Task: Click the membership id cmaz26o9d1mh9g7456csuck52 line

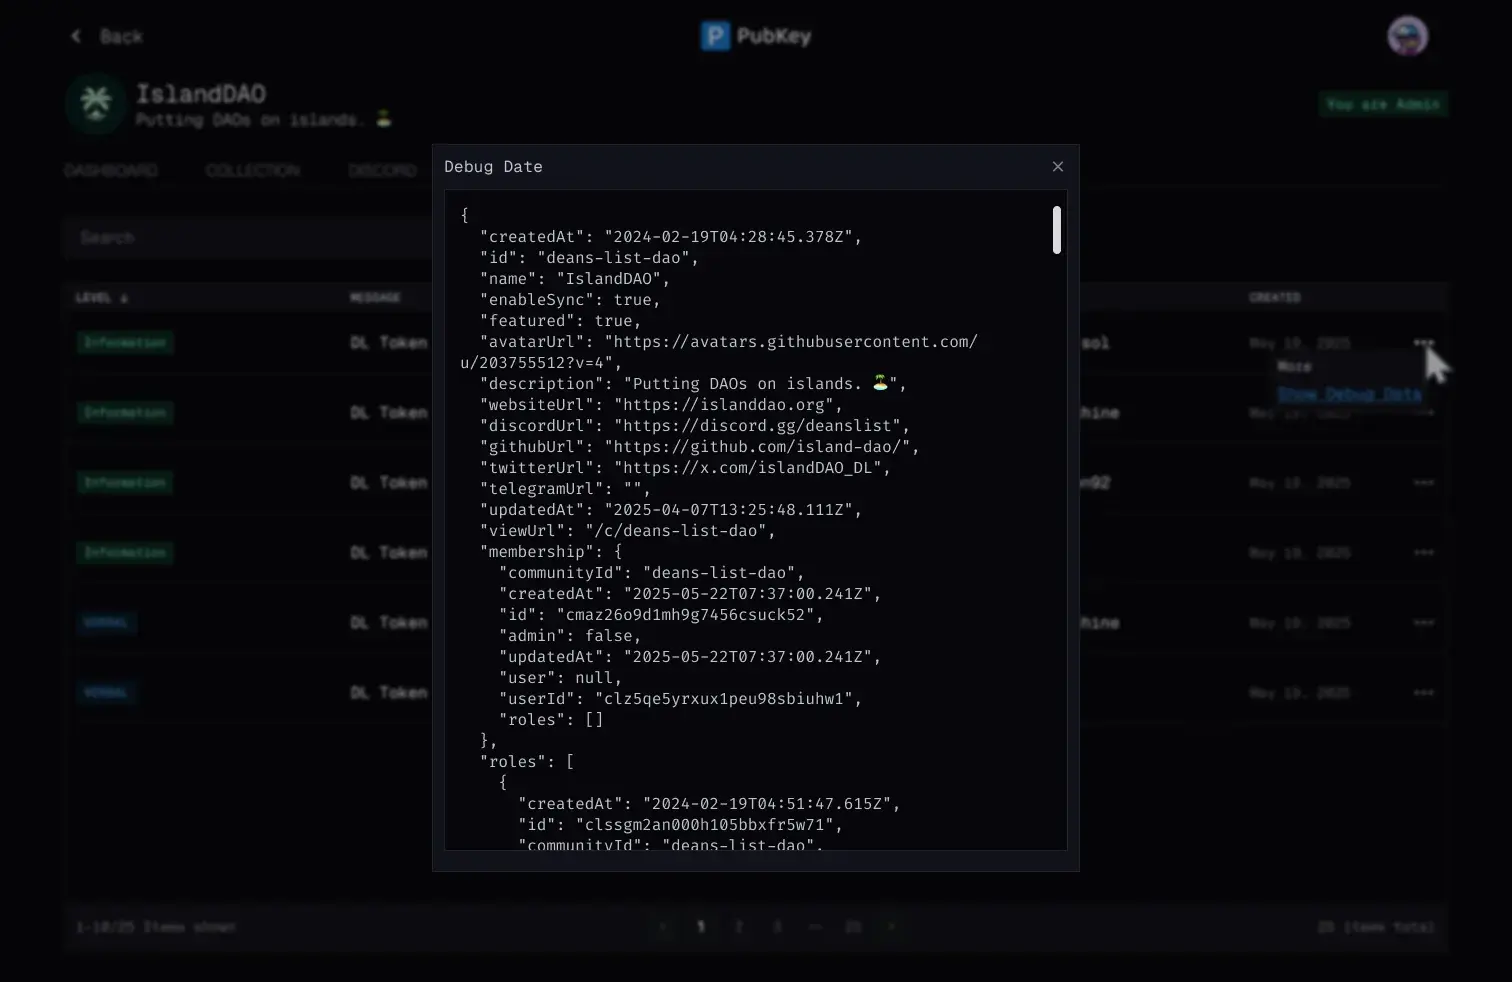Action: 661,615
